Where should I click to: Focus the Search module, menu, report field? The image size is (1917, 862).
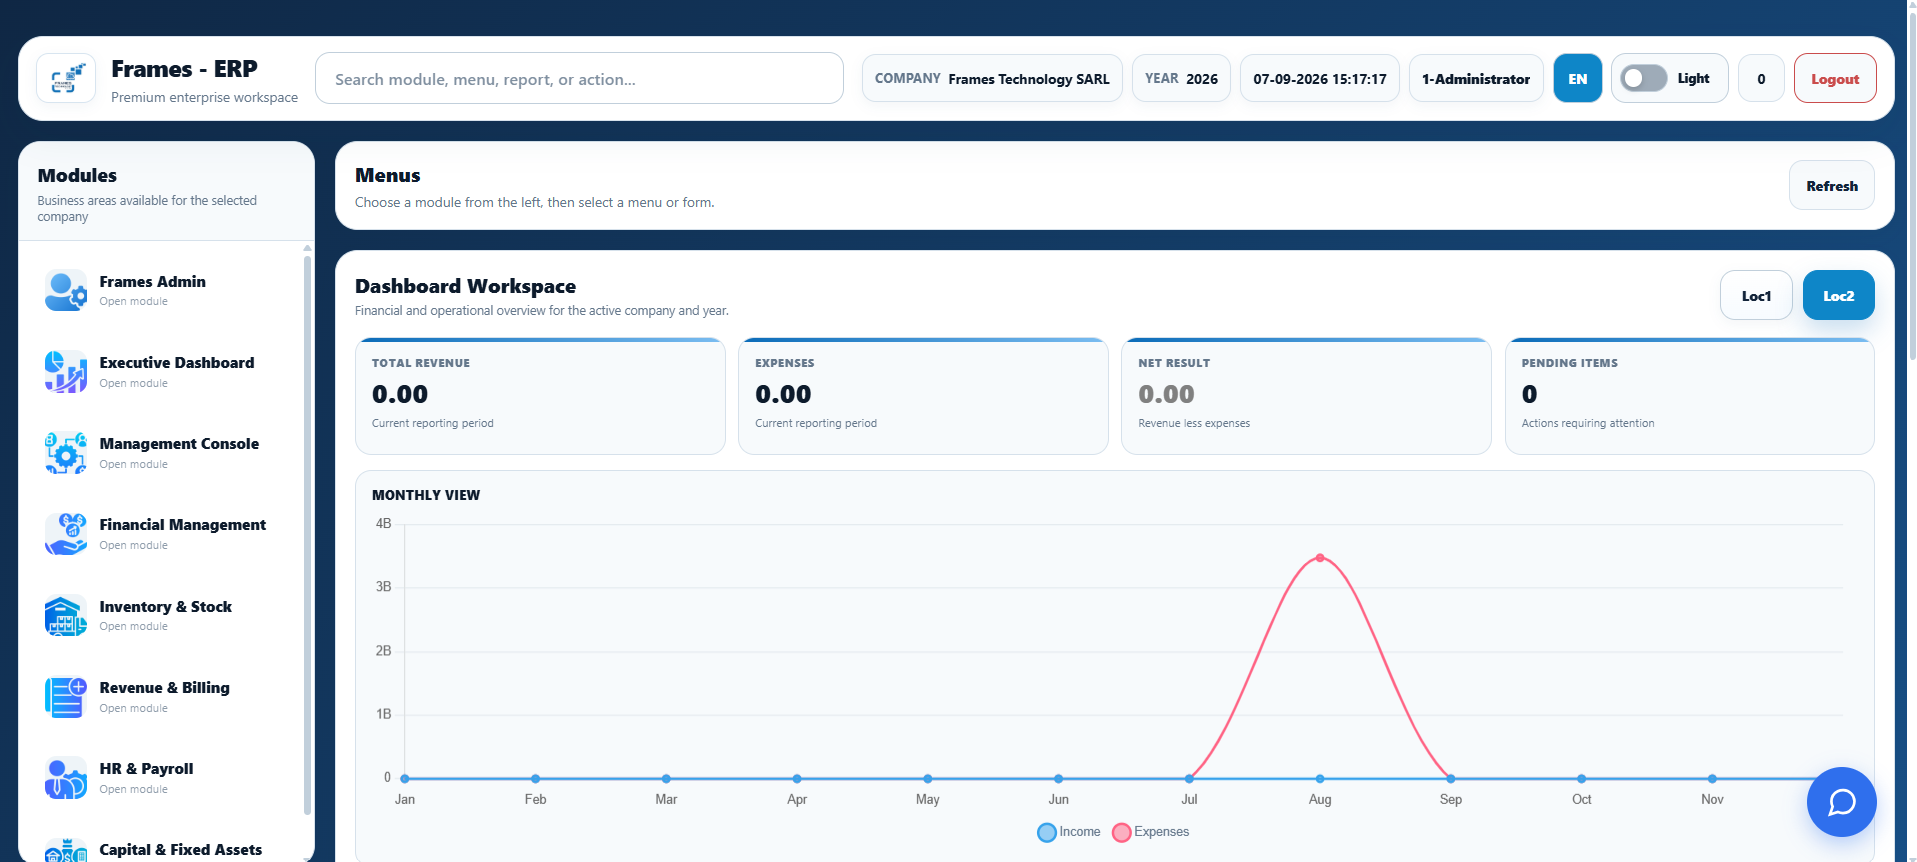tap(579, 79)
